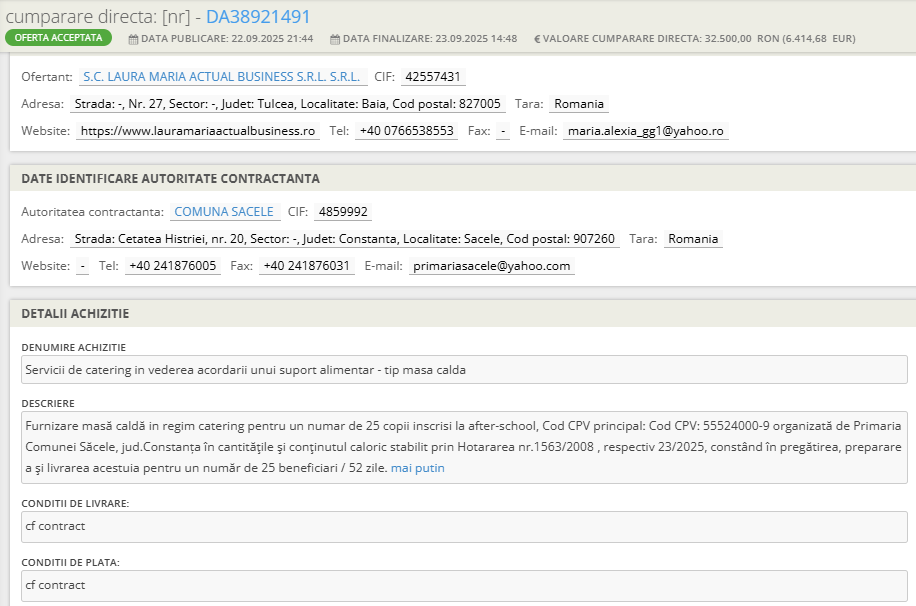Click the CONDITII DE LIVRARE field
Image resolution: width=916 pixels, height=606 pixels.
[x=464, y=527]
